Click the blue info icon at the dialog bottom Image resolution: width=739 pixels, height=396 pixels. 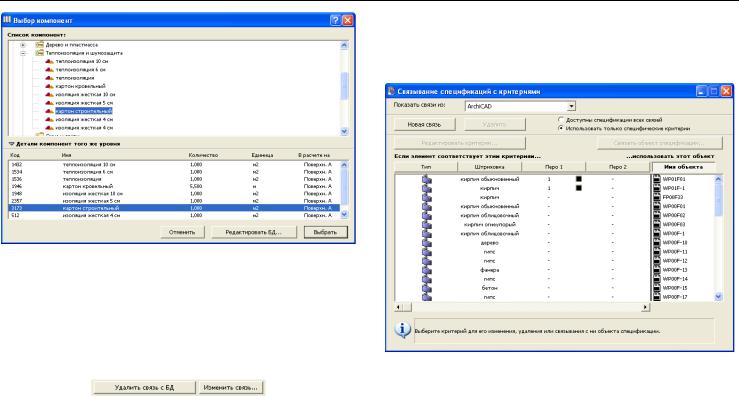tap(402, 330)
